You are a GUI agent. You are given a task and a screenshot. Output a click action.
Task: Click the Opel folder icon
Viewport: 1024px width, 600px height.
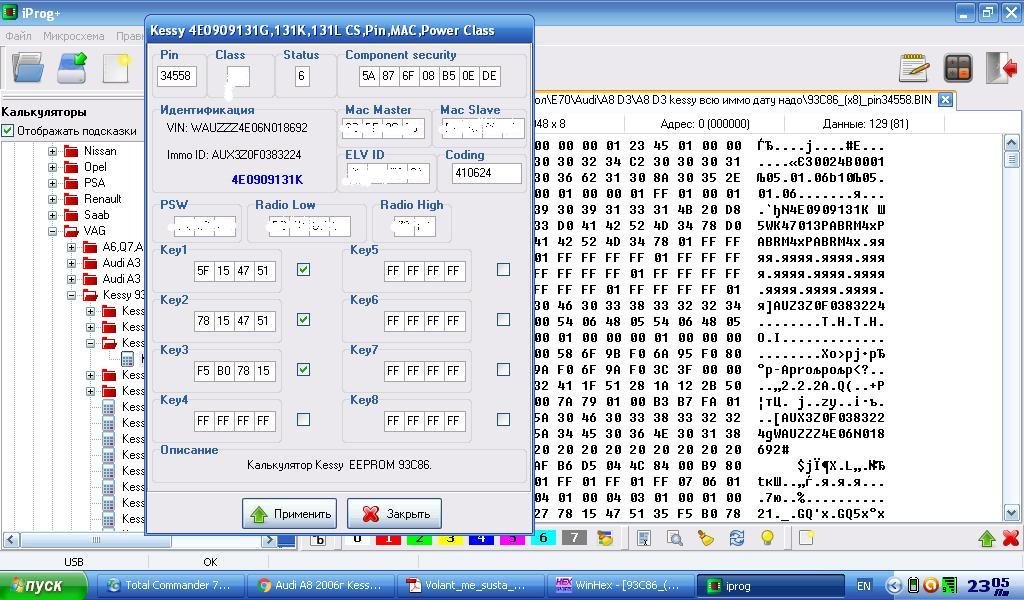[x=71, y=167]
